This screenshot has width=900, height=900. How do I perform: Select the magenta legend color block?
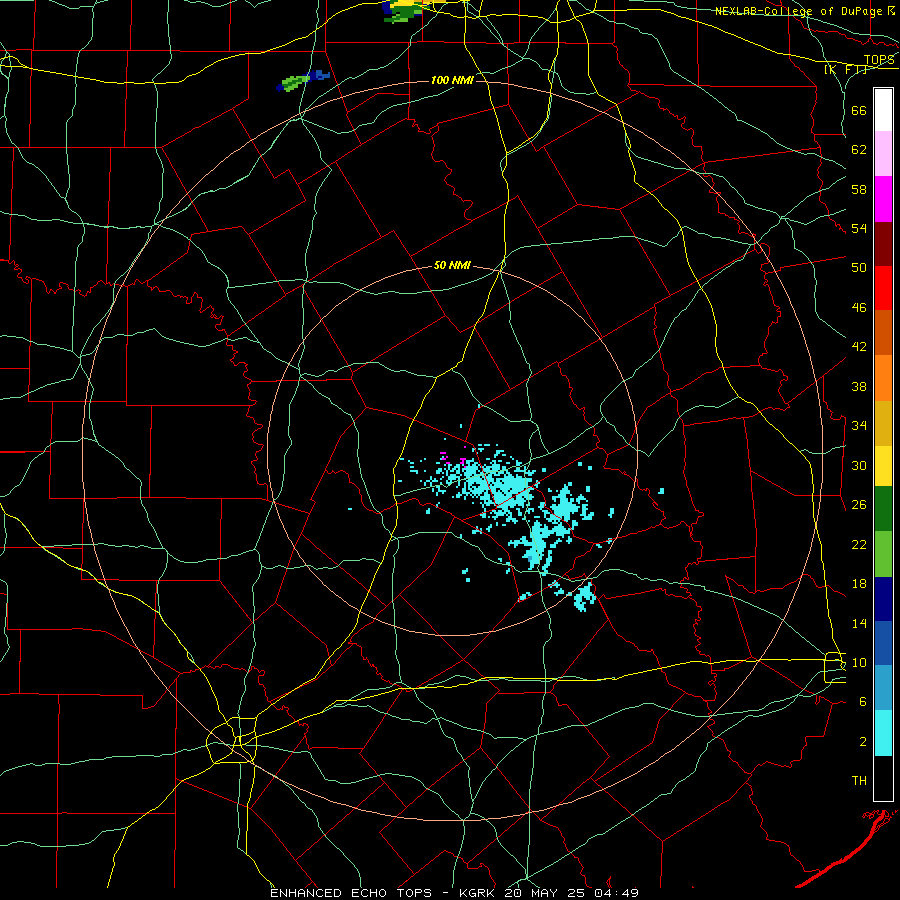(883, 199)
